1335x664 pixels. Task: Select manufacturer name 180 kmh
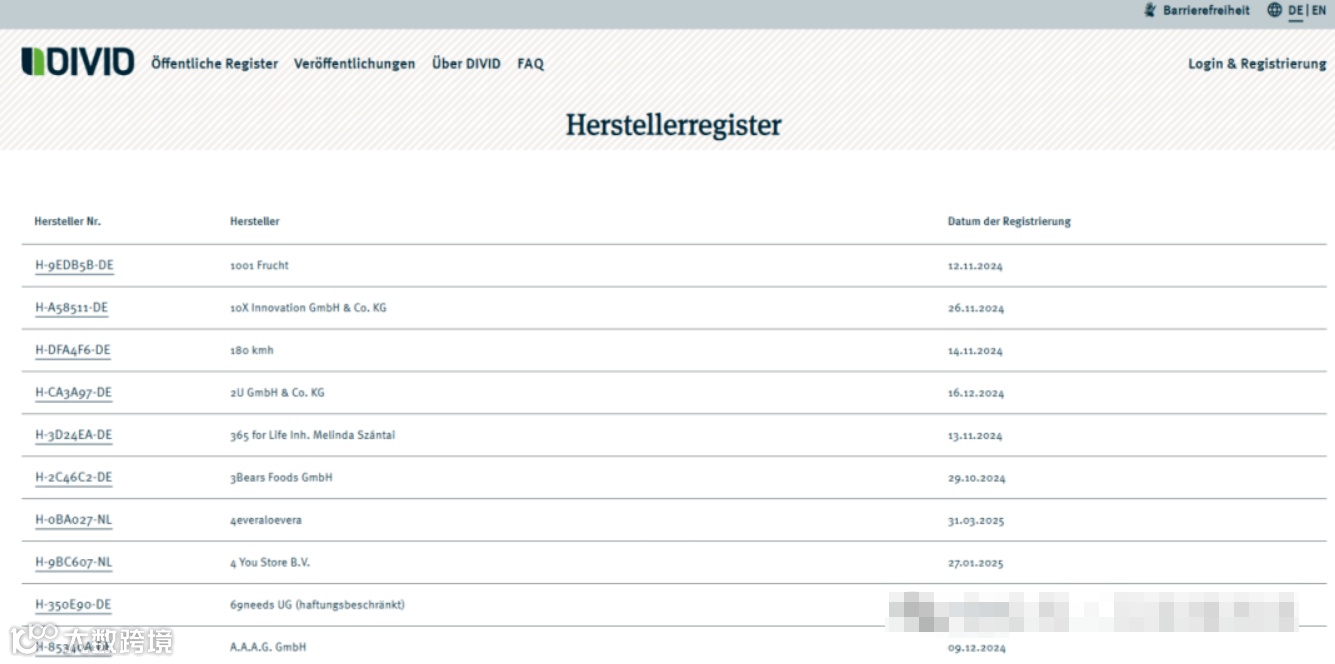[252, 351]
